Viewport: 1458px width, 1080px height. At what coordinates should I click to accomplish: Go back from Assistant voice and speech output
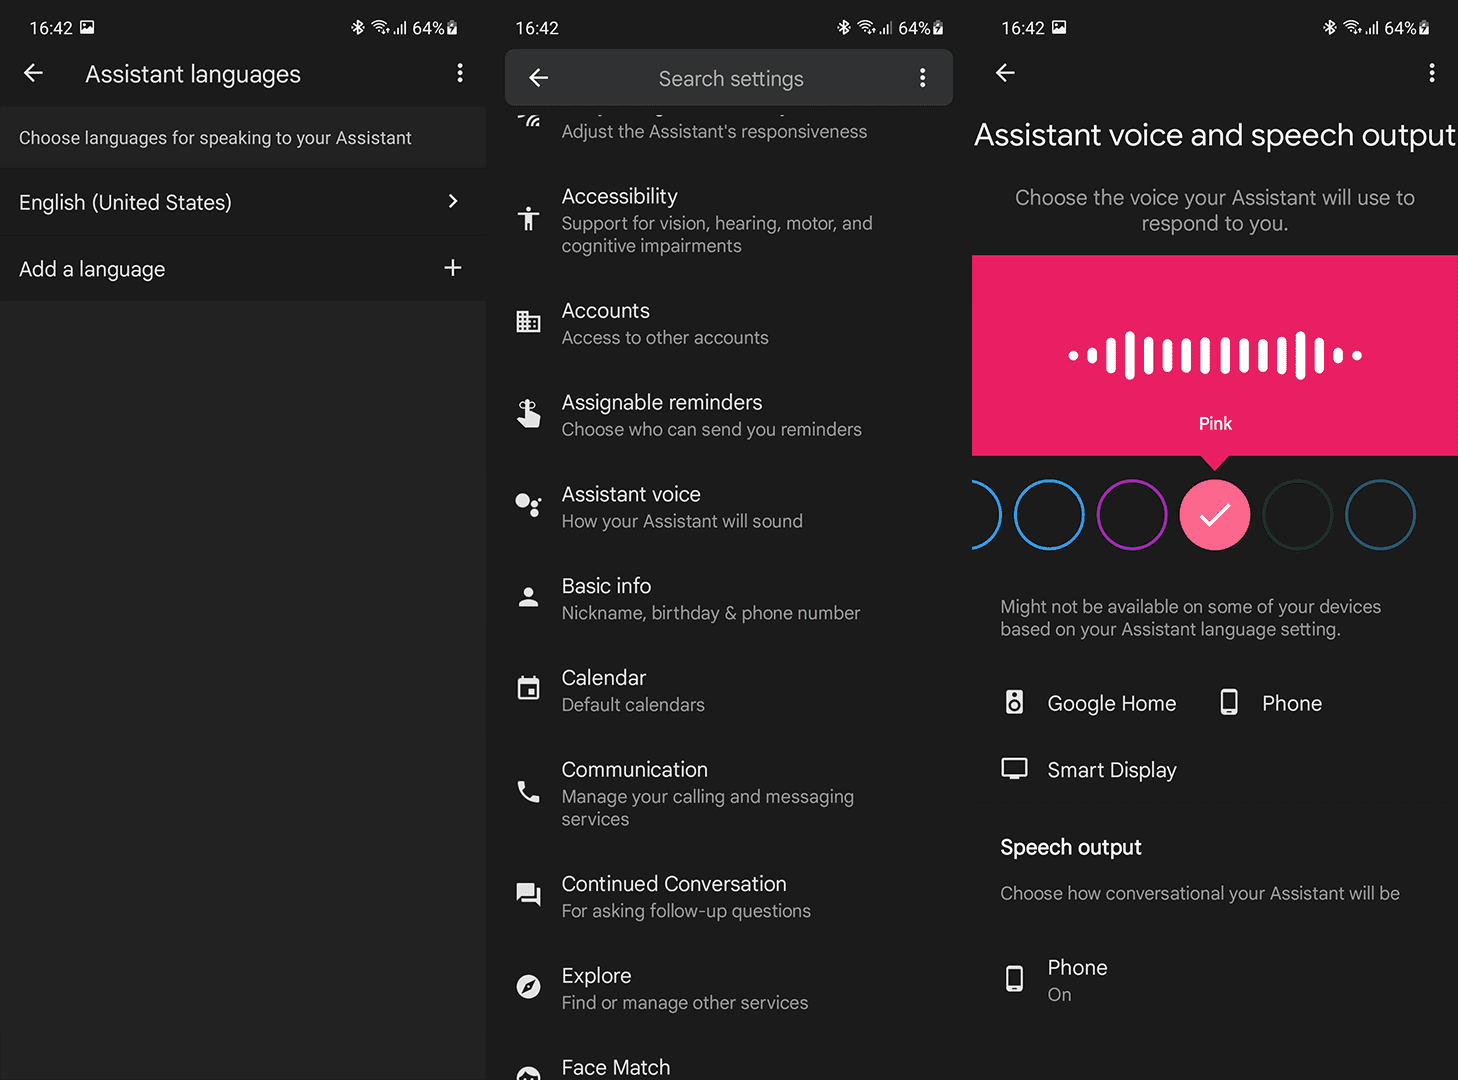coord(1005,72)
